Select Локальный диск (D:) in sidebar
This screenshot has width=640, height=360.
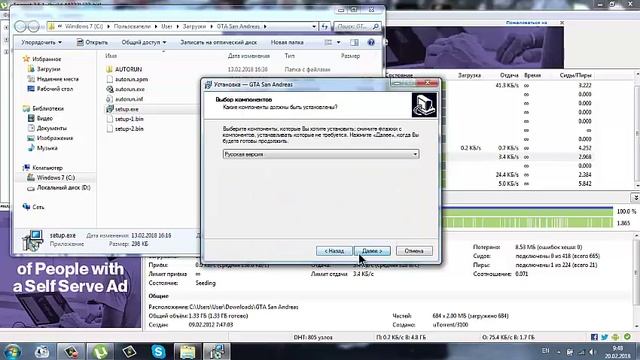[63, 188]
